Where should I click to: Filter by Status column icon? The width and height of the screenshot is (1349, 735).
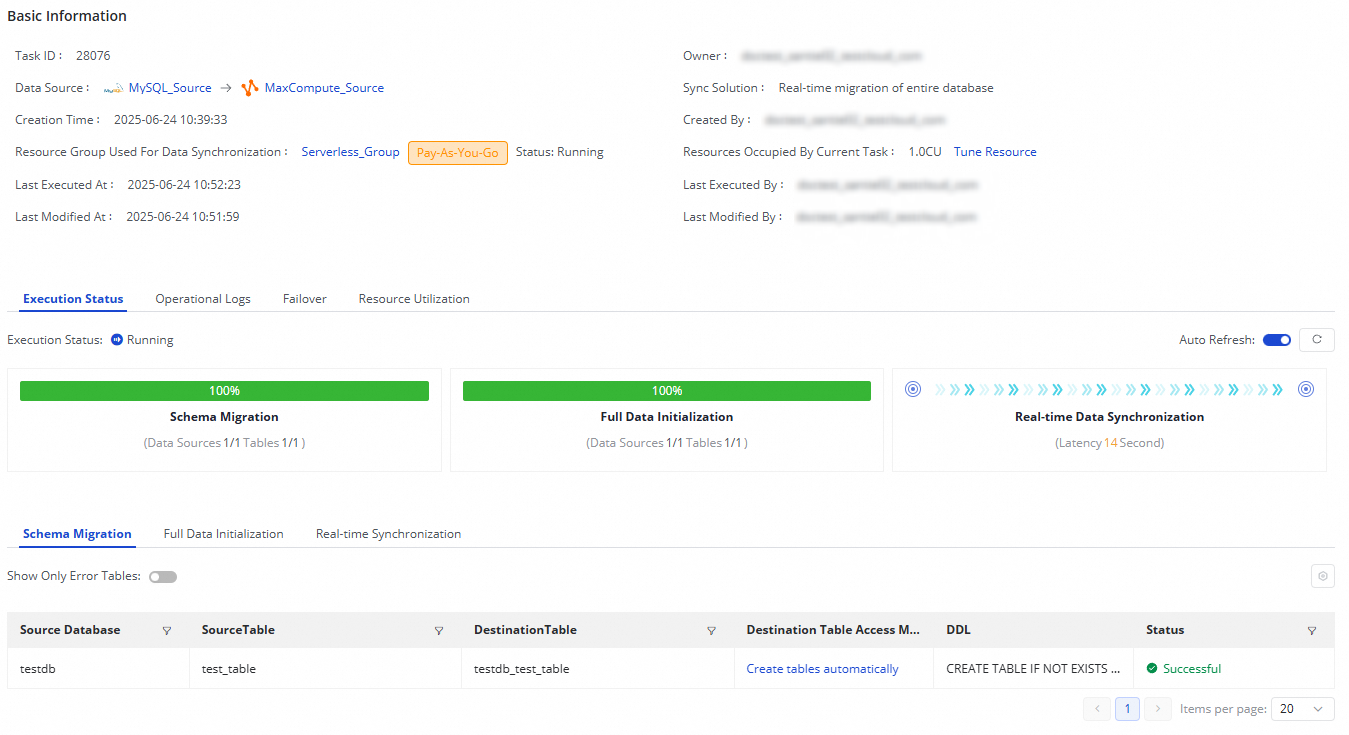[1312, 631]
